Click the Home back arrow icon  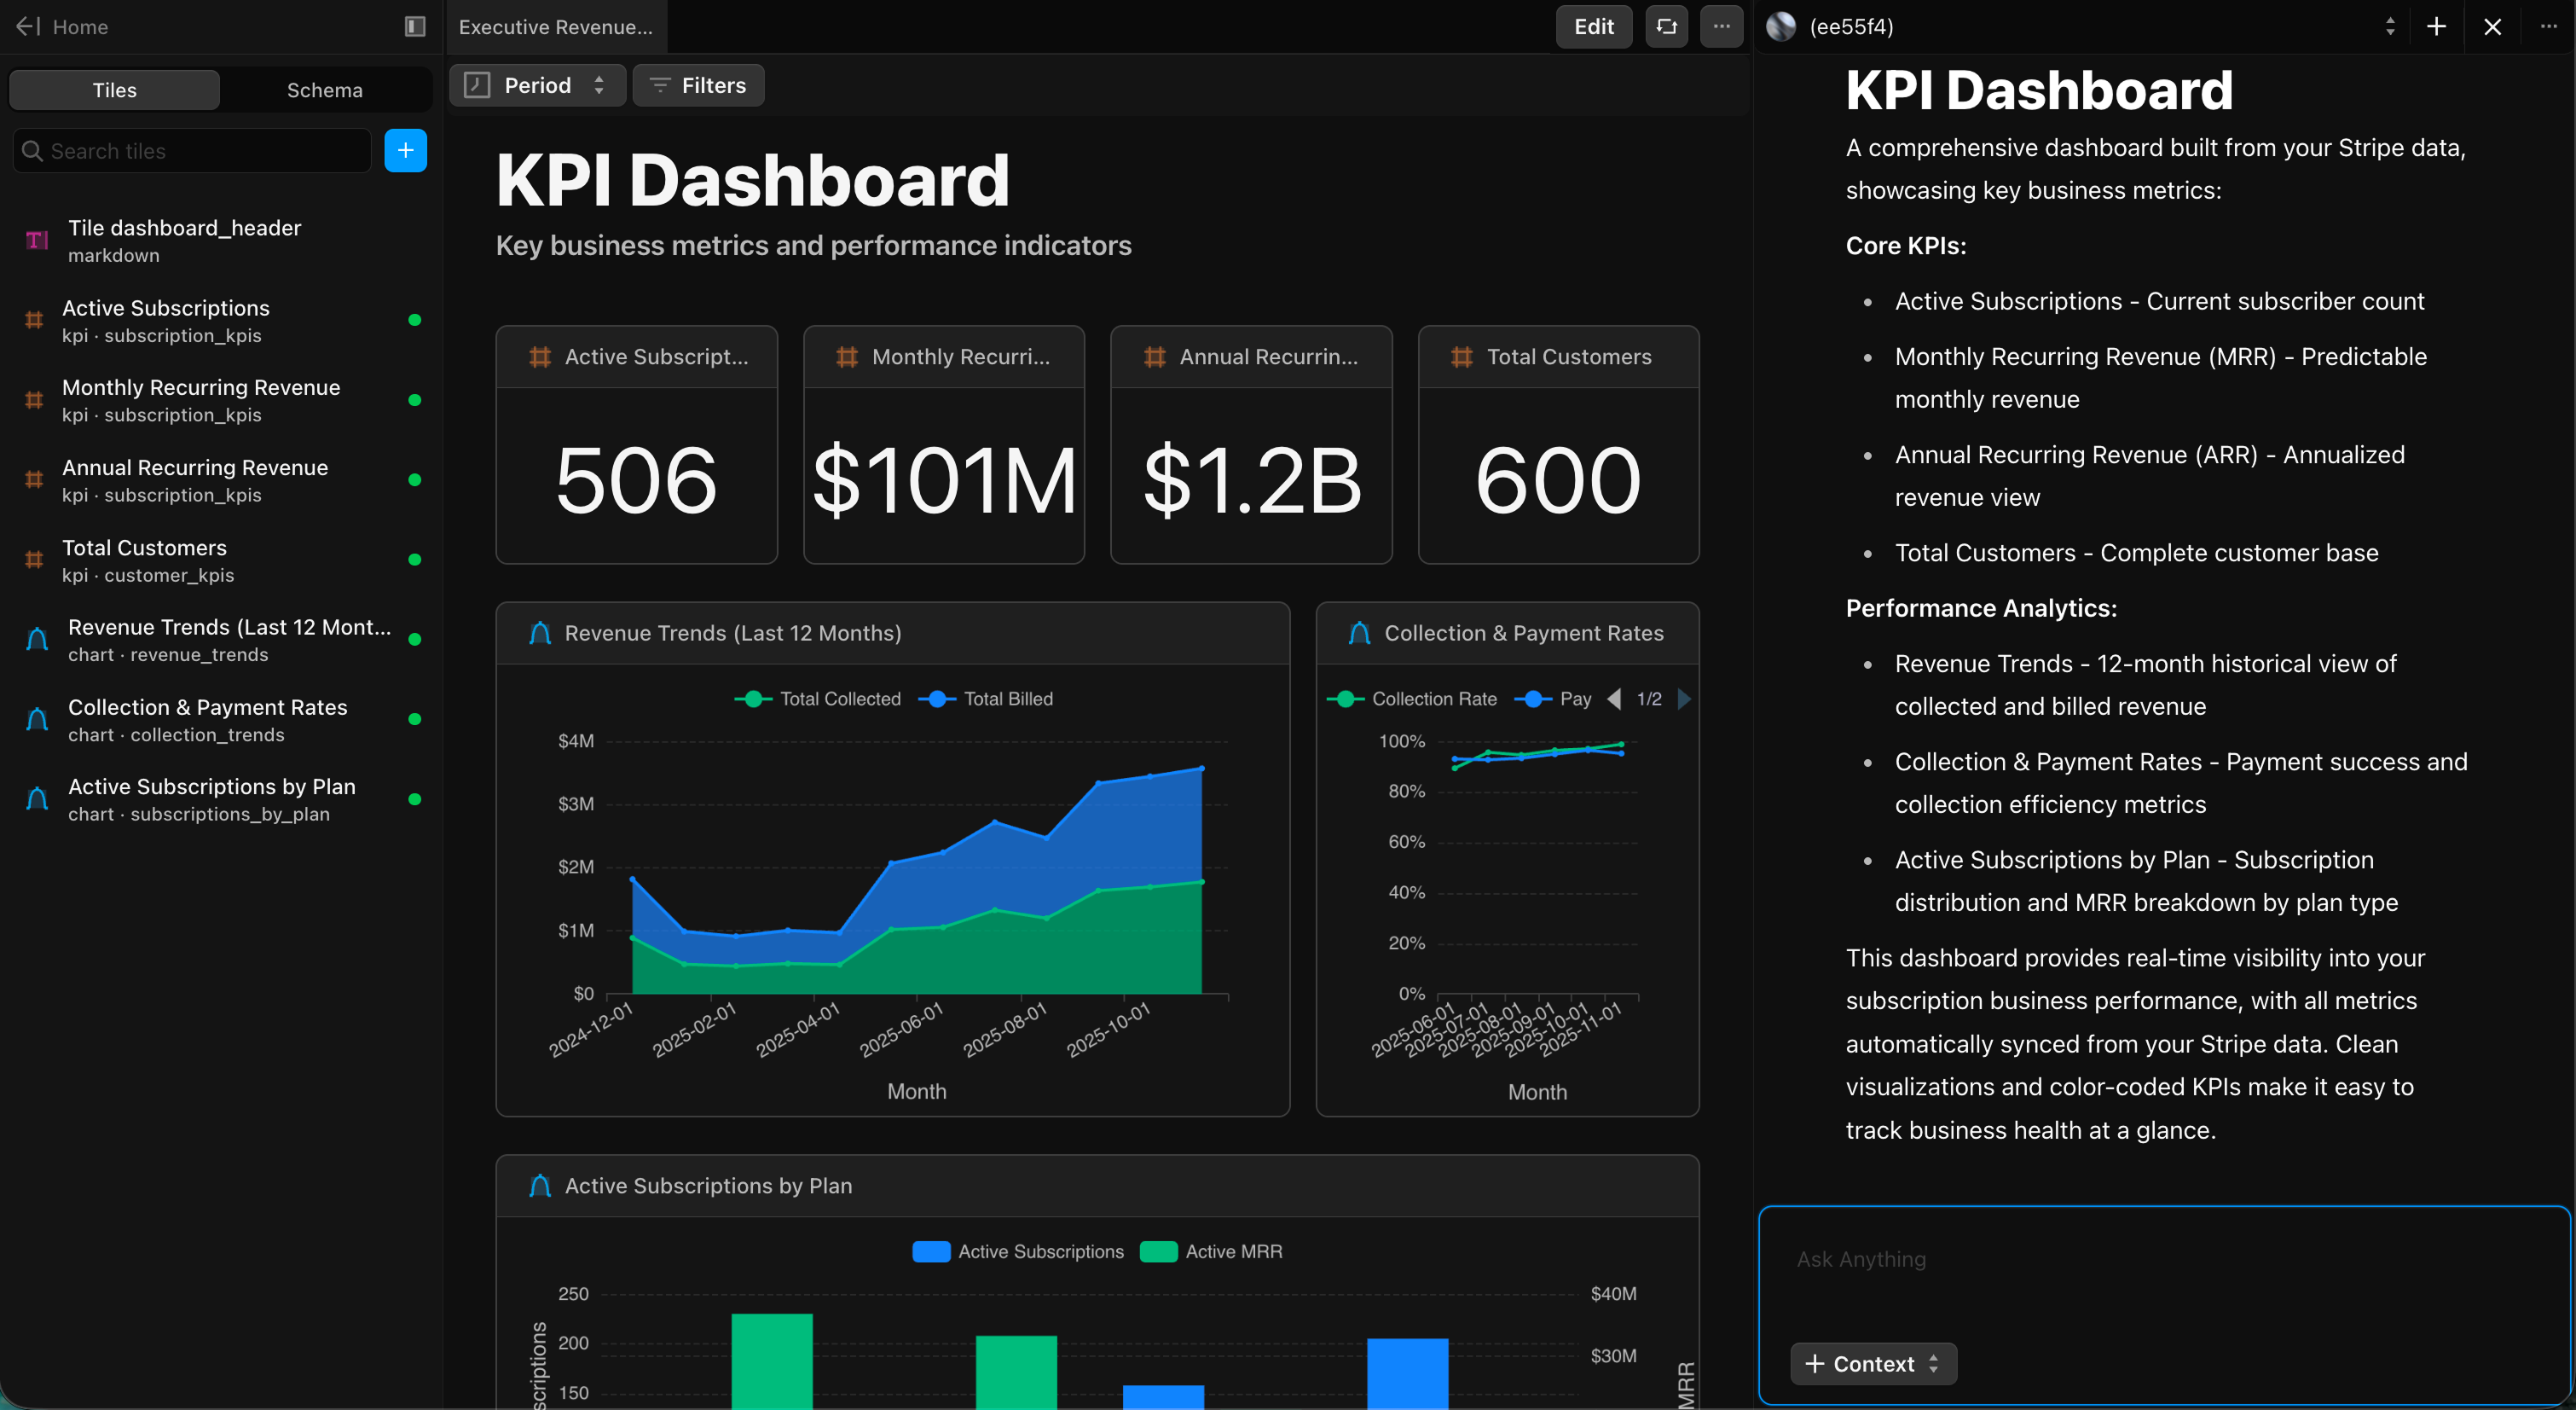[x=27, y=26]
